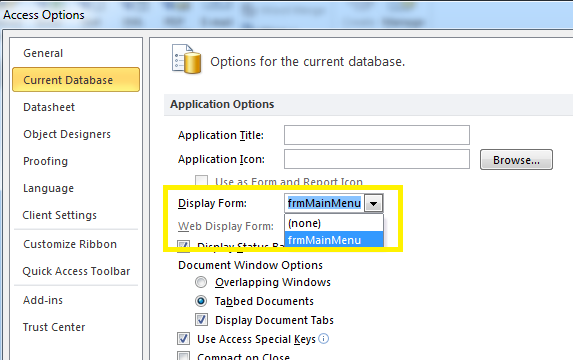573x360 pixels.
Task: Click the Application Icon text field
Action: pos(377,159)
